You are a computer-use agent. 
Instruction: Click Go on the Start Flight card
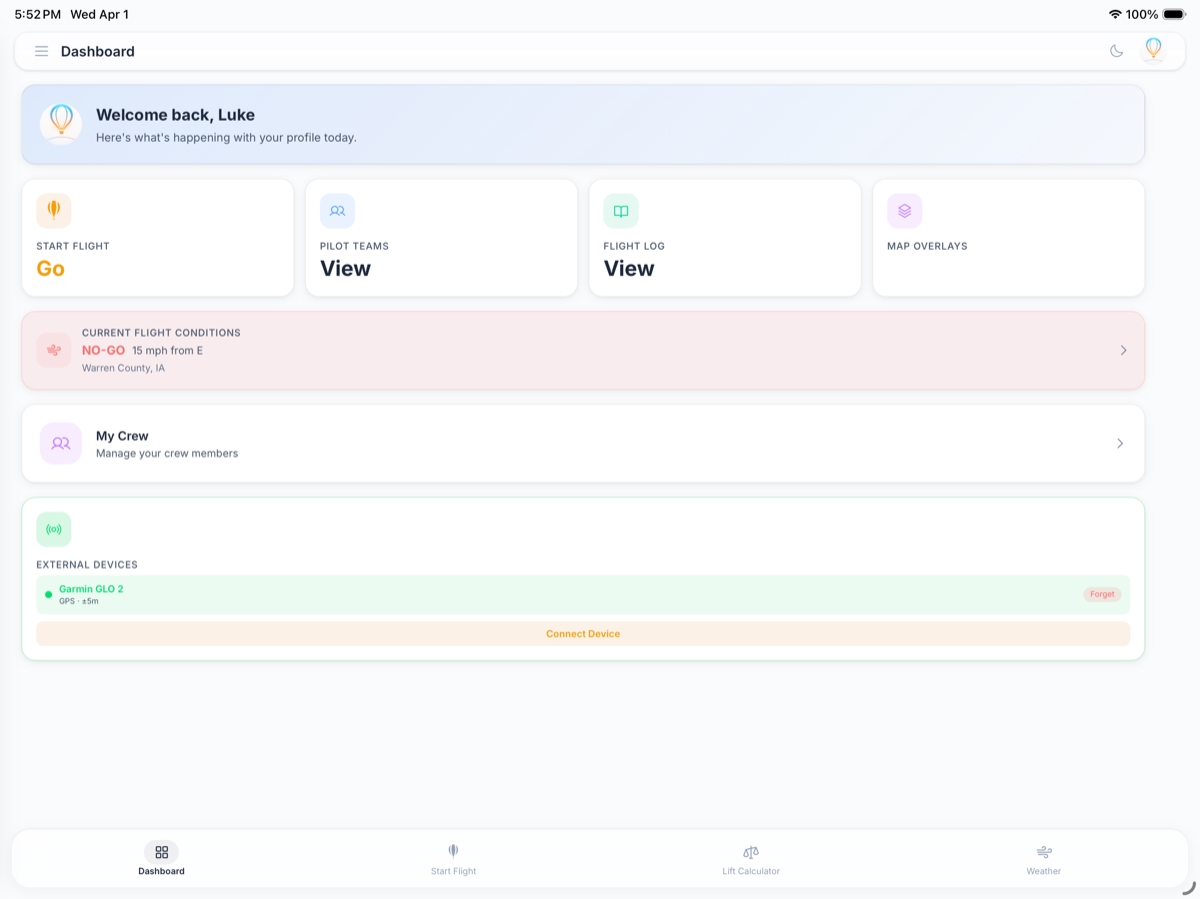[51, 268]
